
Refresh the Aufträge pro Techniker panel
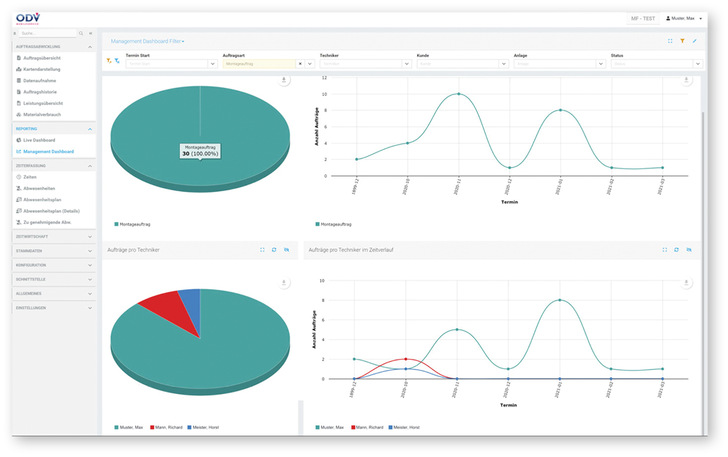tap(274, 250)
